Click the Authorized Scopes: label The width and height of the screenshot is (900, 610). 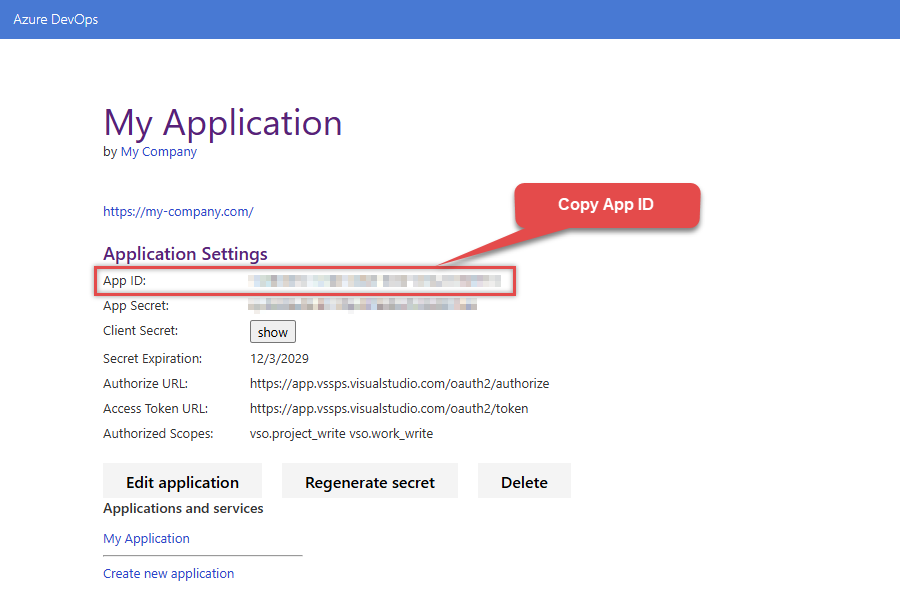(x=158, y=434)
